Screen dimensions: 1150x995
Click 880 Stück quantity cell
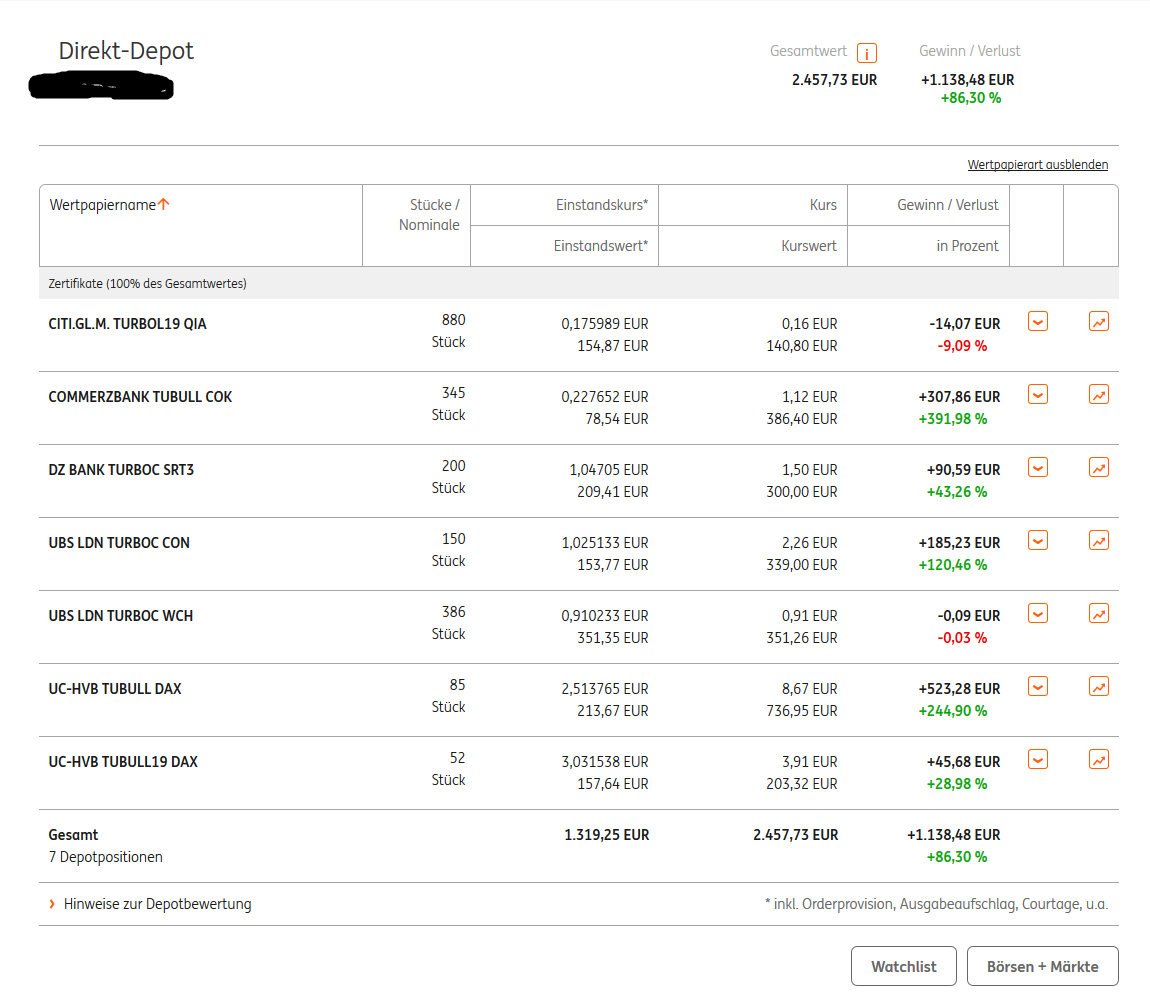coord(448,331)
